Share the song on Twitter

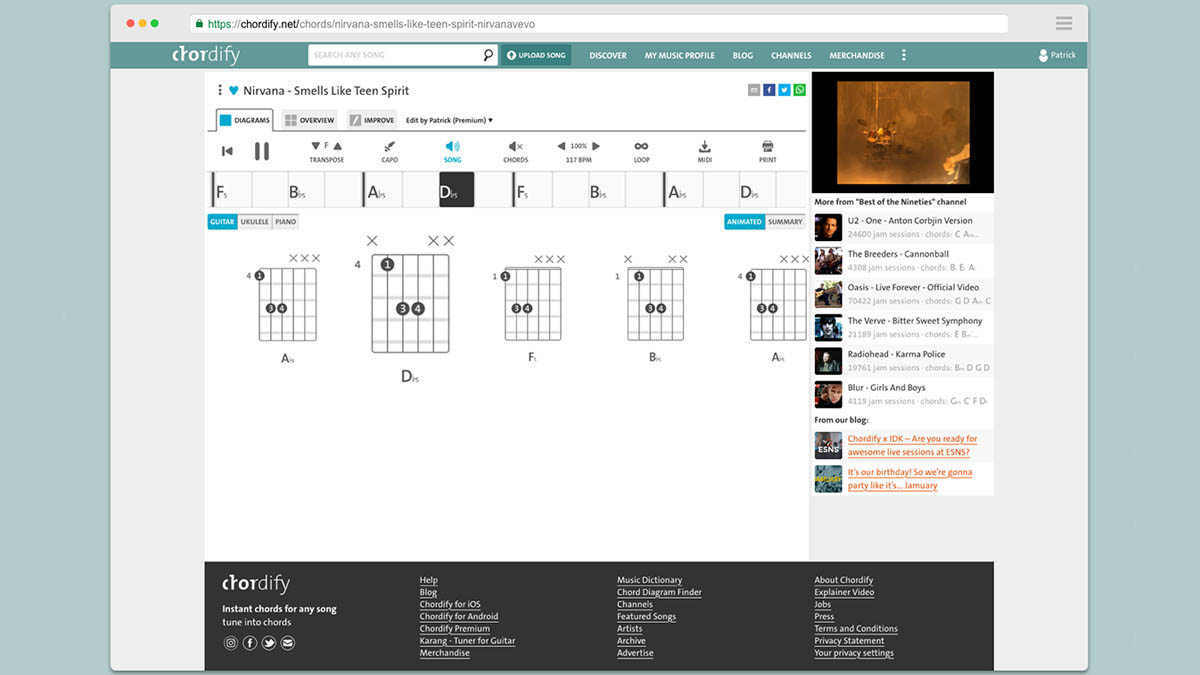[x=784, y=90]
